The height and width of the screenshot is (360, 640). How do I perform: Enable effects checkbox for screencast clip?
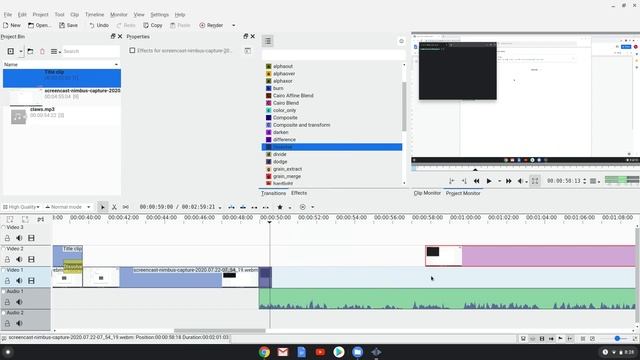click(132, 50)
